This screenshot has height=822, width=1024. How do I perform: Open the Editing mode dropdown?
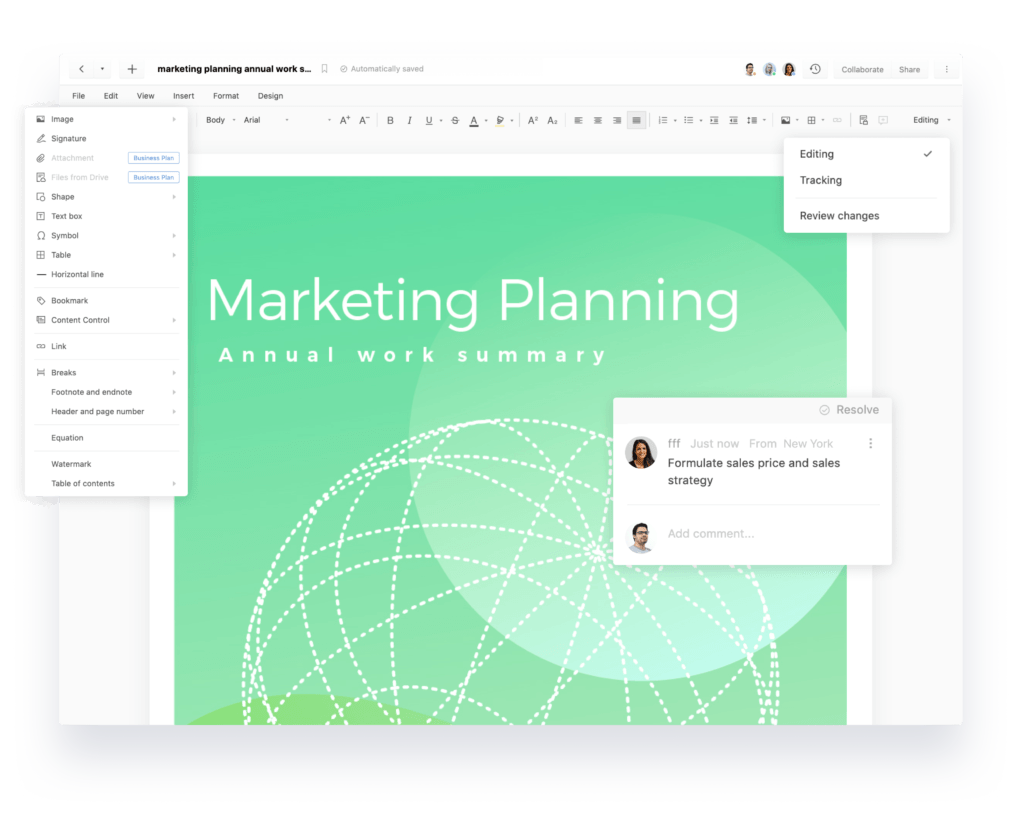tap(931, 120)
